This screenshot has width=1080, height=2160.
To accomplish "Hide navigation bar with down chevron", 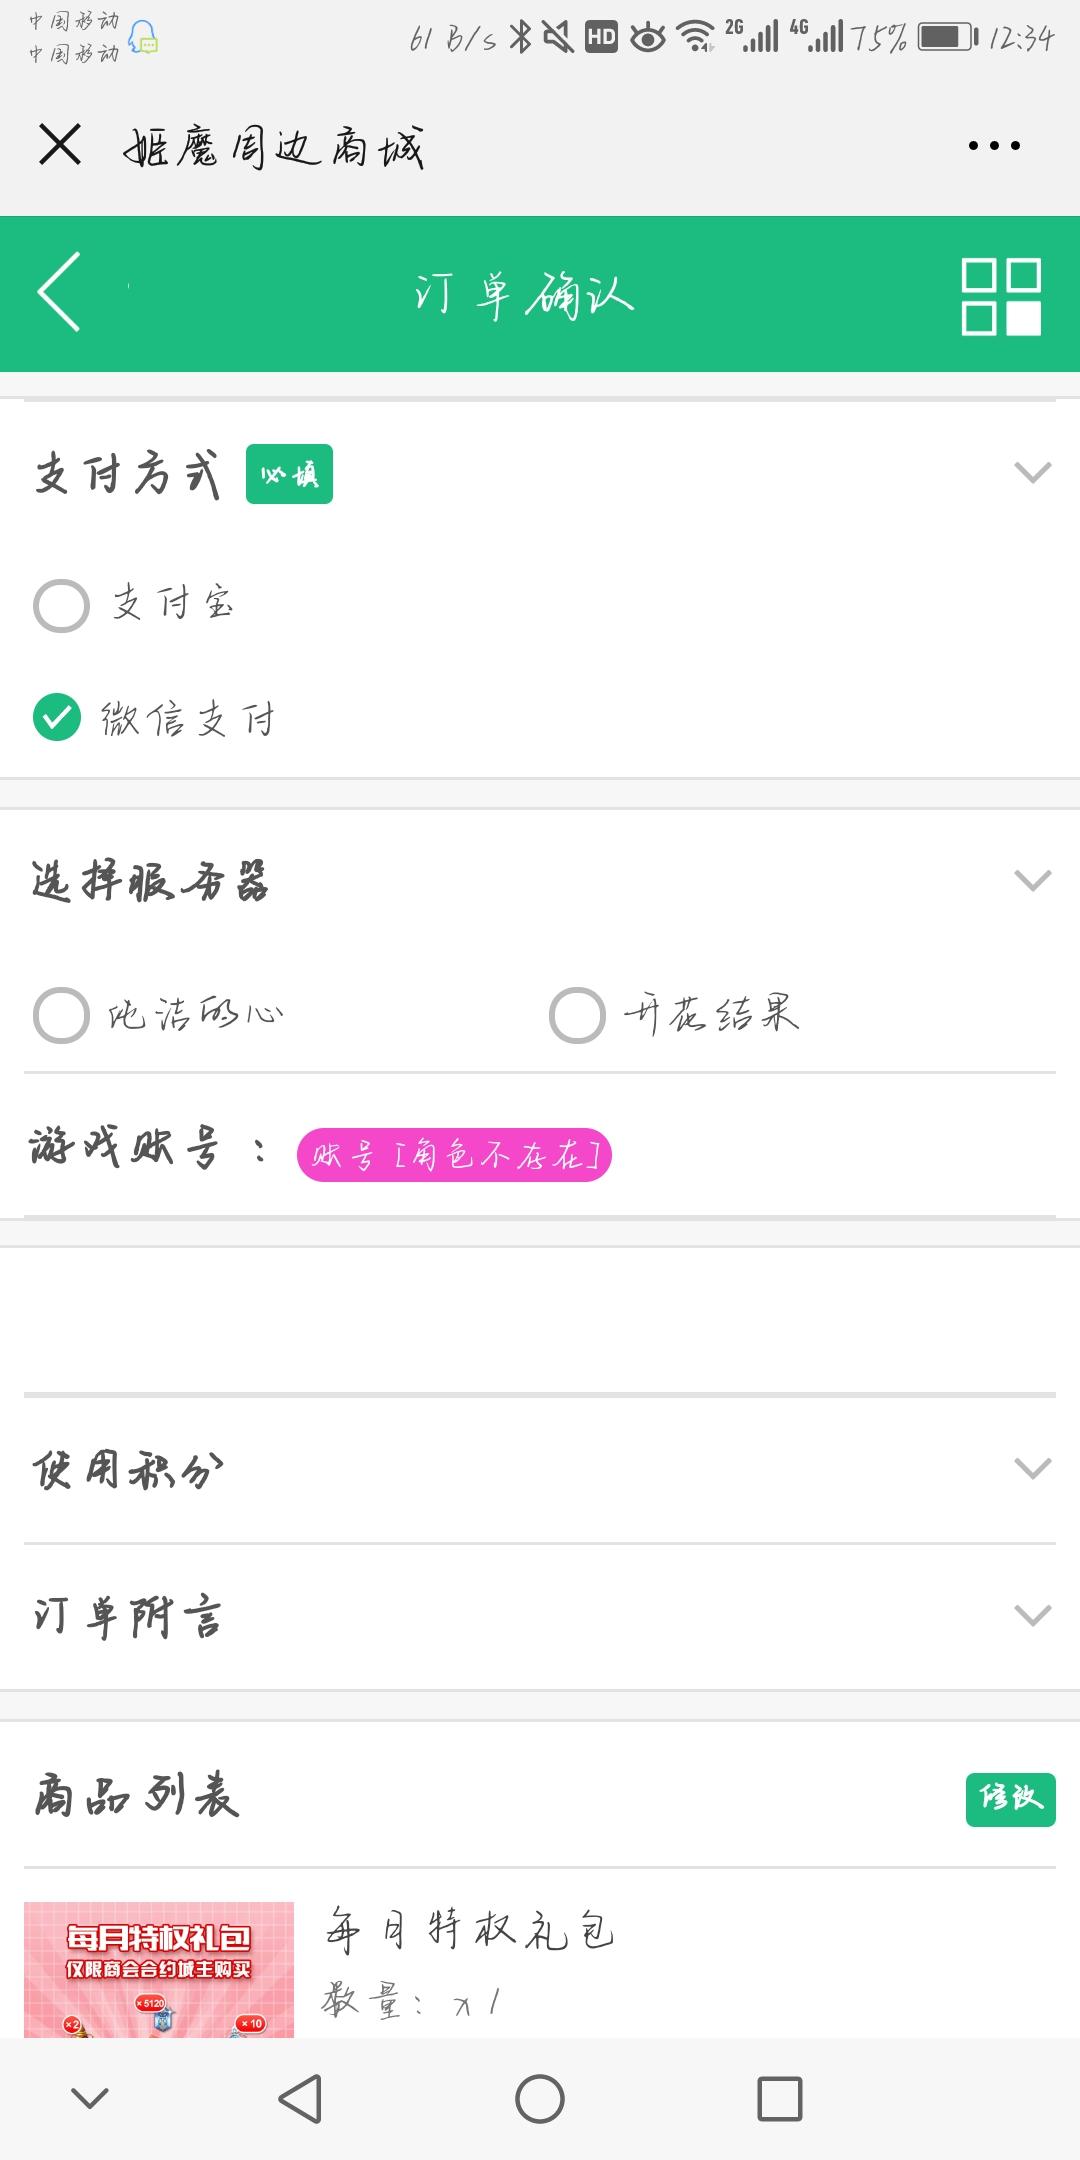I will click(90, 2098).
